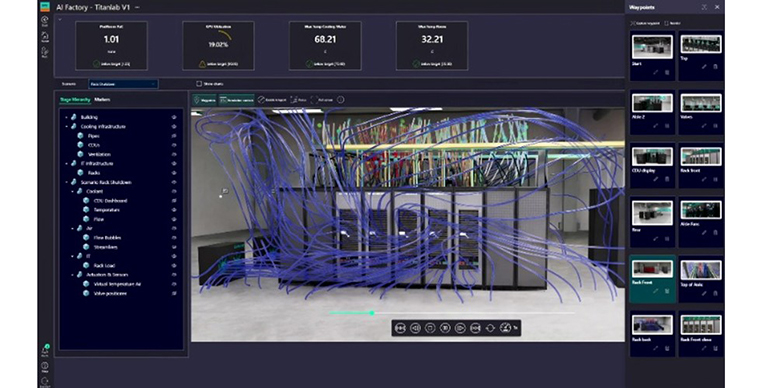Edit the Rack Front close waypoint

click(704, 348)
